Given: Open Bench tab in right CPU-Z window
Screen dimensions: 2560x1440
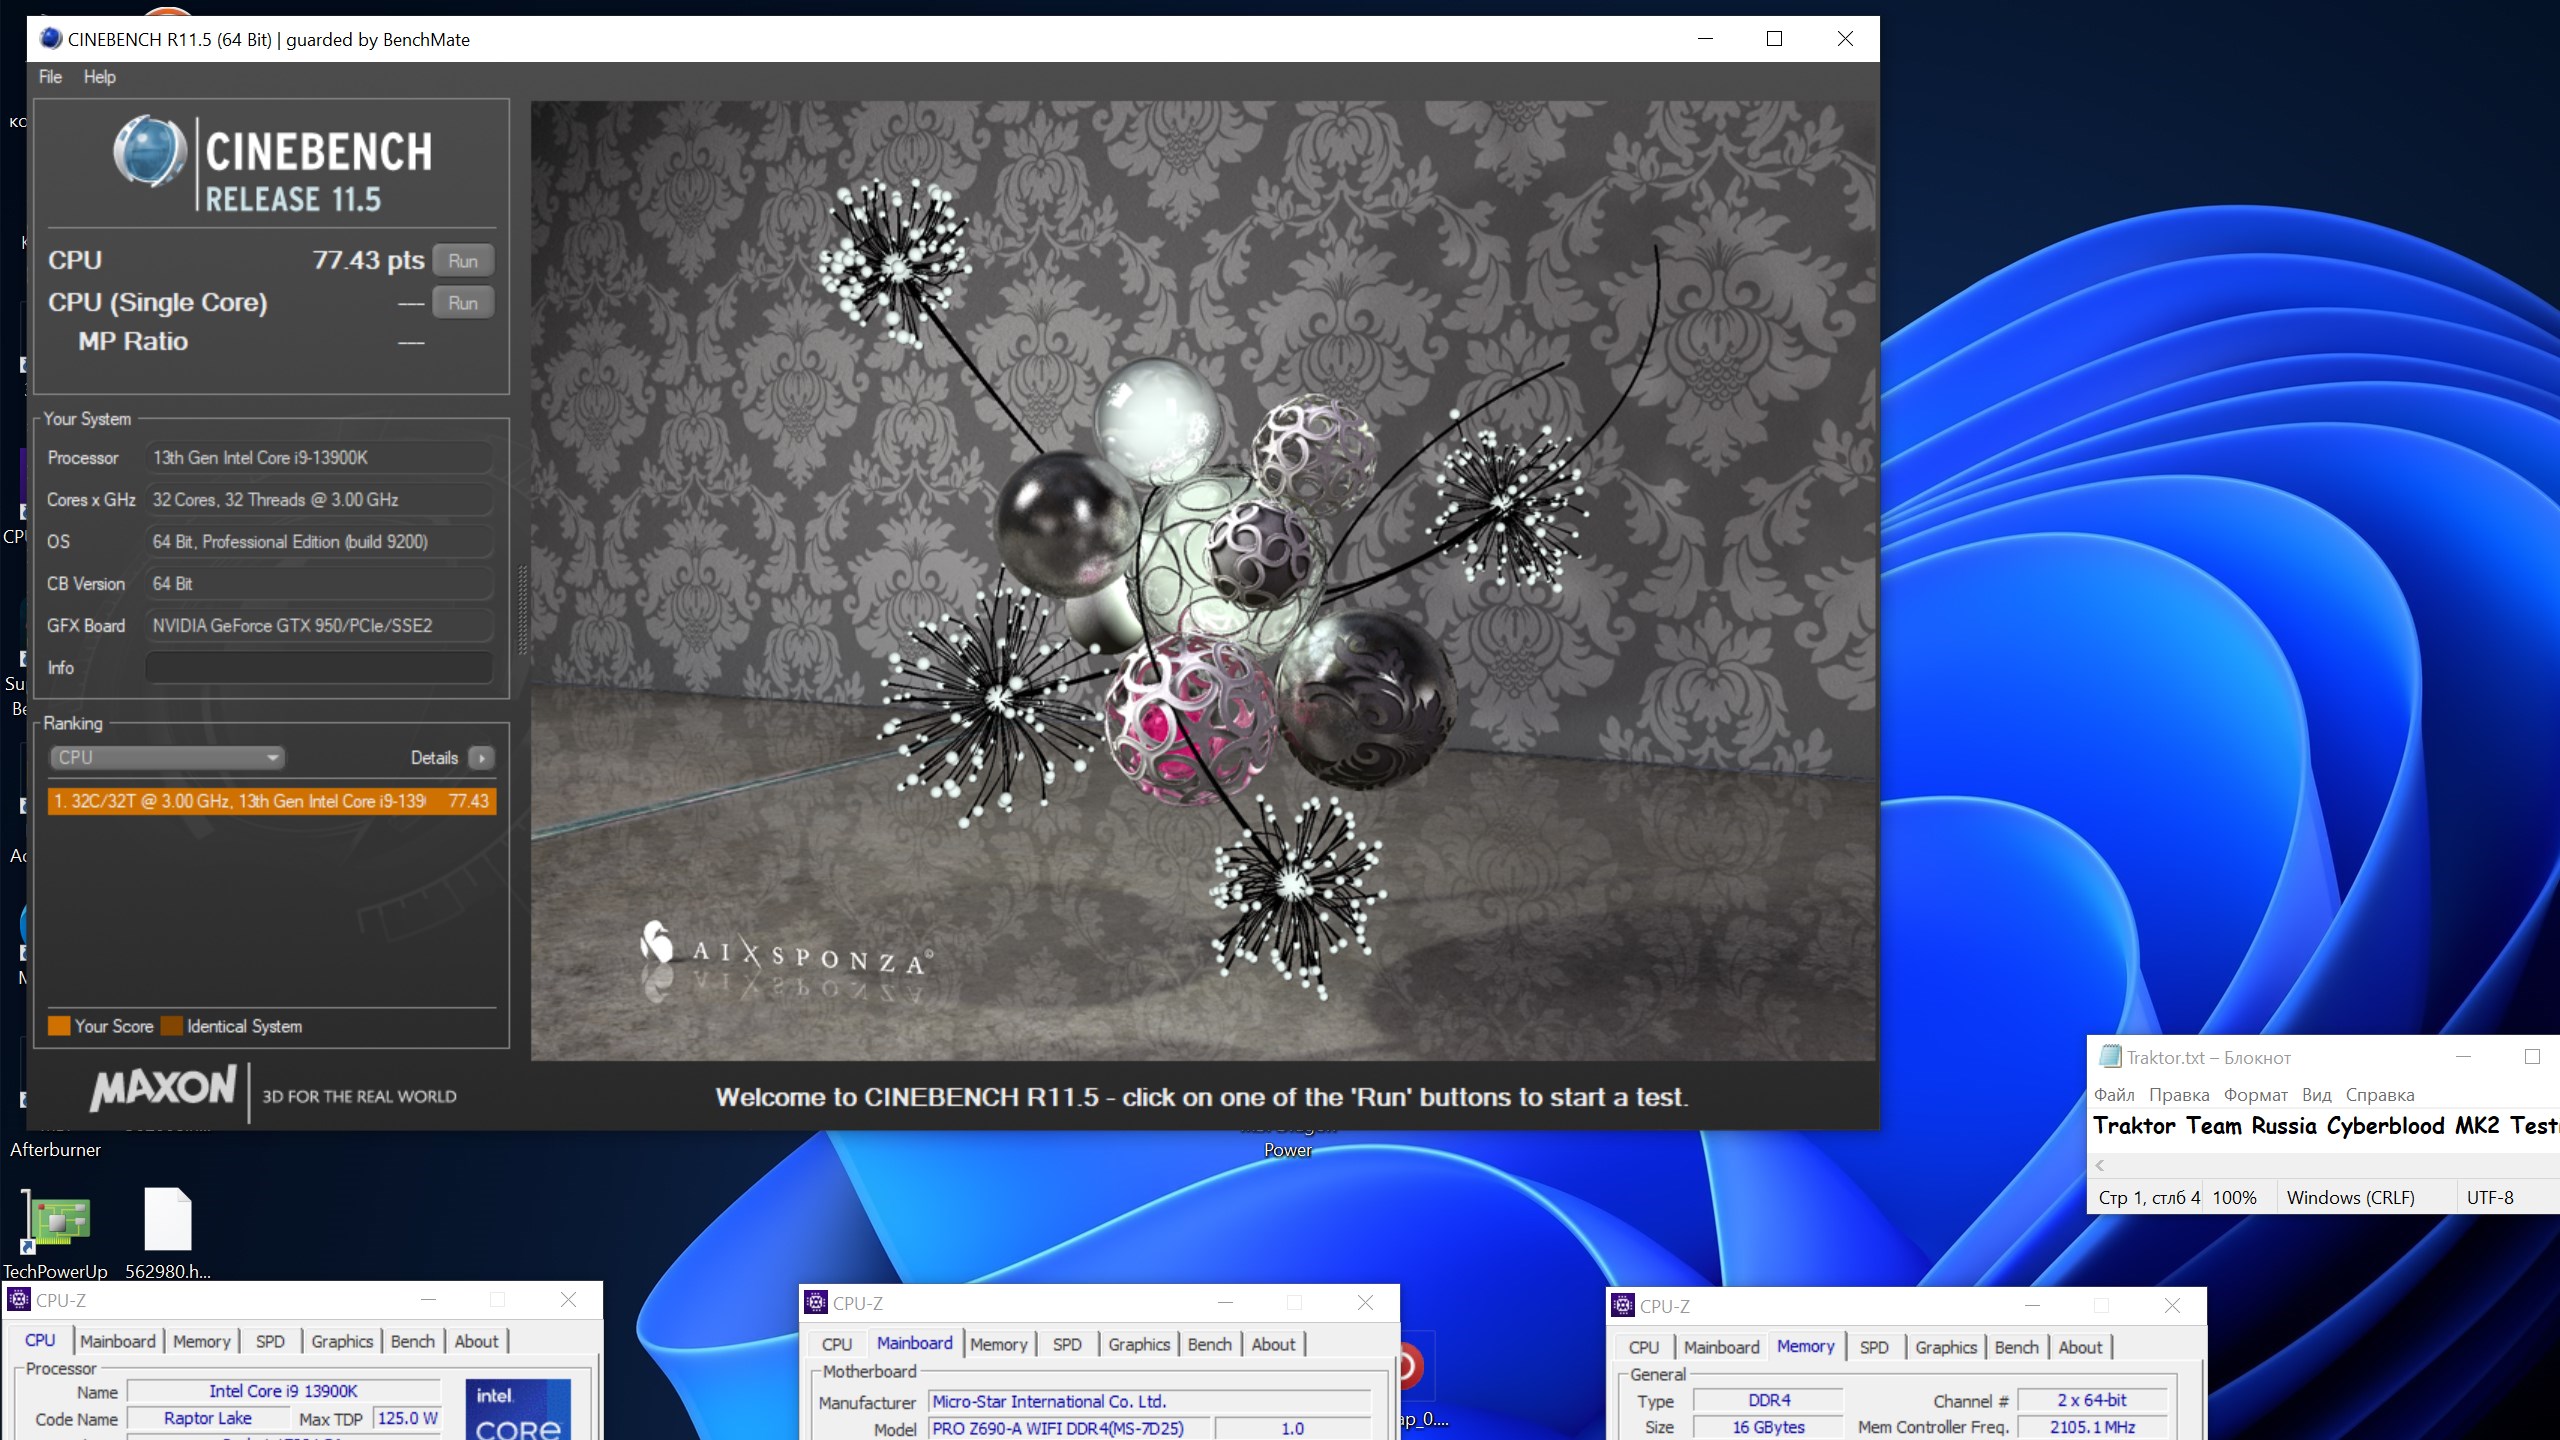Looking at the screenshot, I should click(2017, 1348).
